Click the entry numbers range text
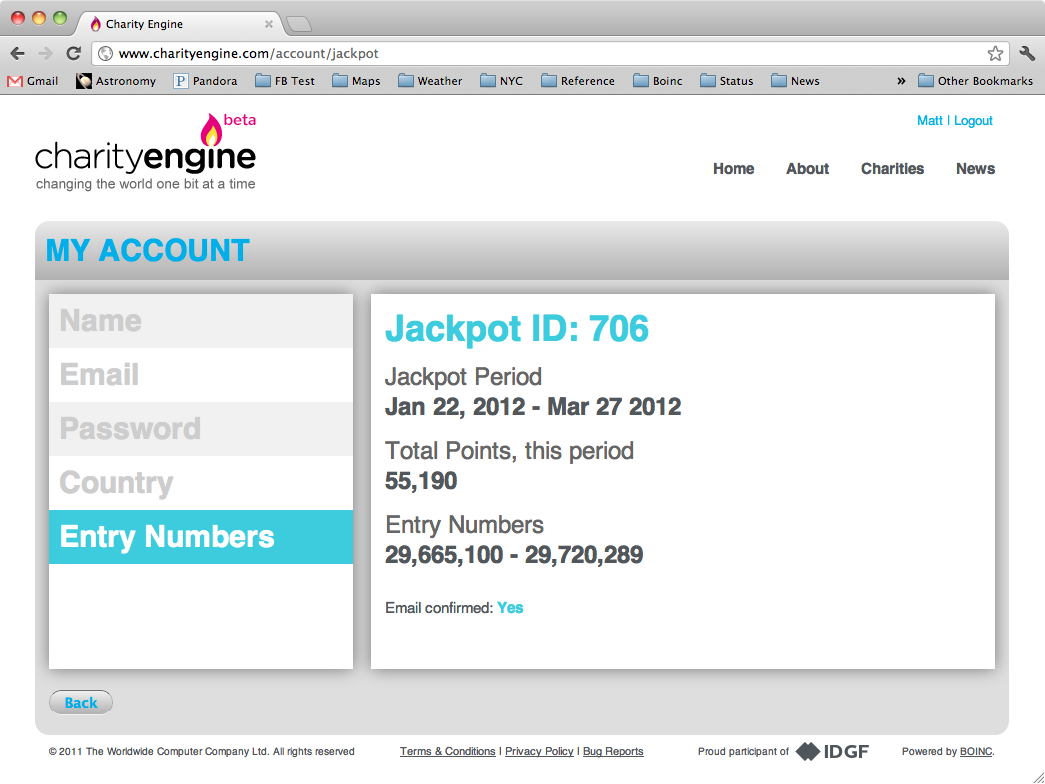1045x784 pixels. (514, 555)
